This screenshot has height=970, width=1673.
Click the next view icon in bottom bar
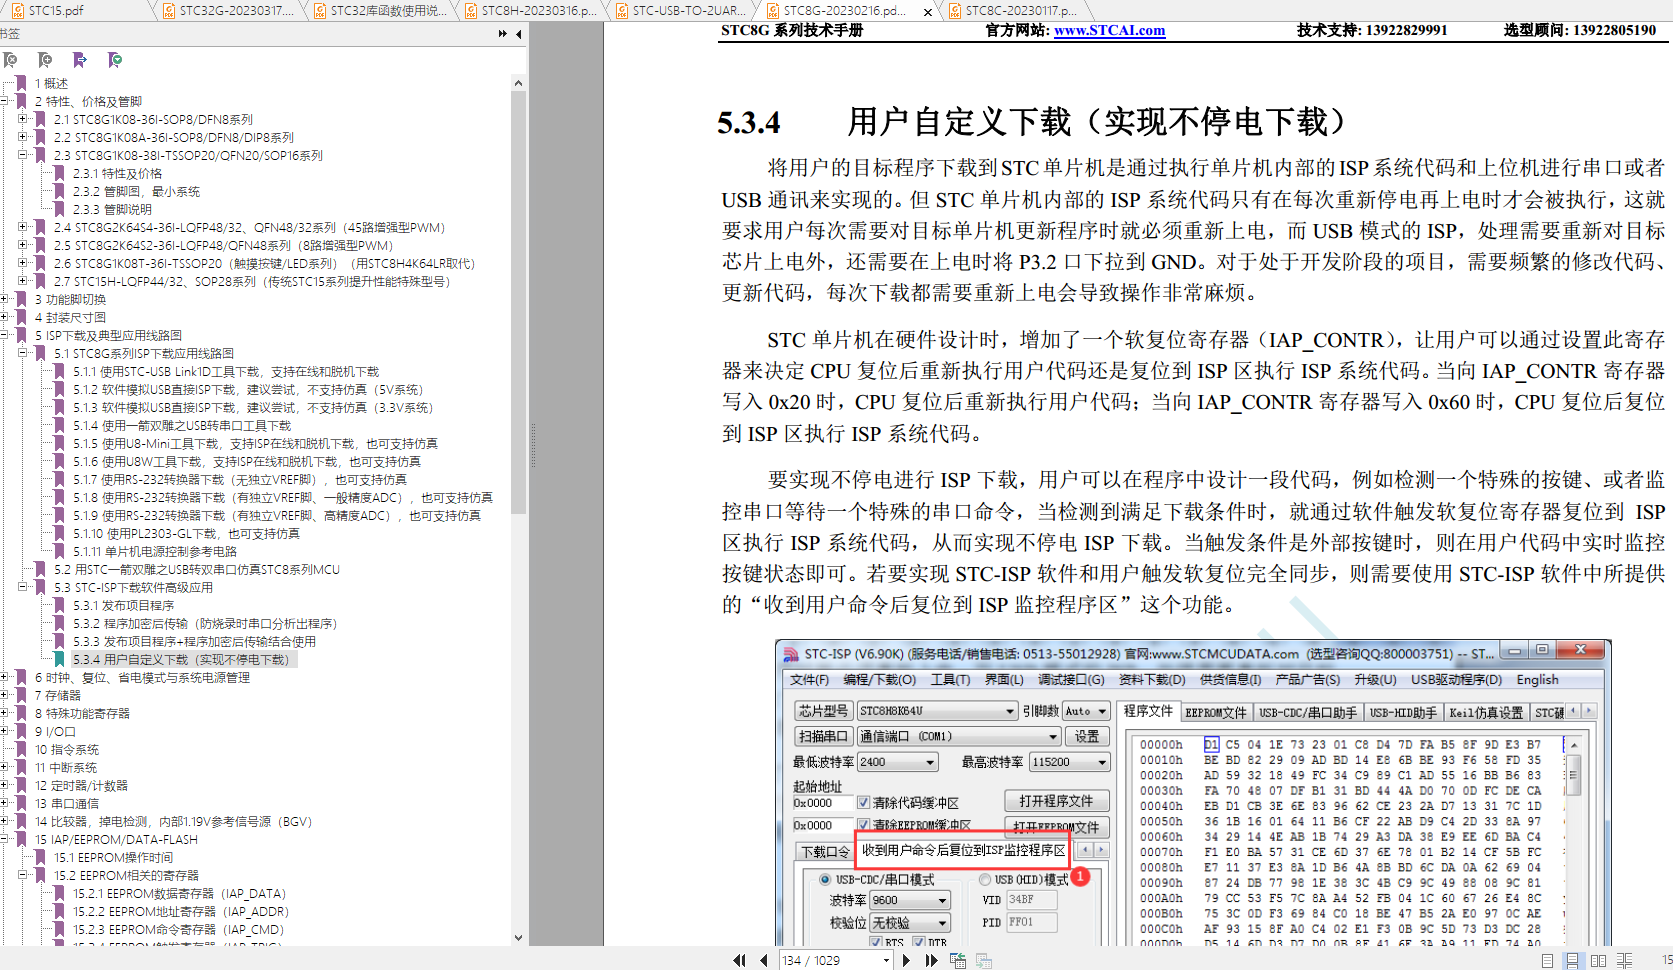(x=983, y=960)
